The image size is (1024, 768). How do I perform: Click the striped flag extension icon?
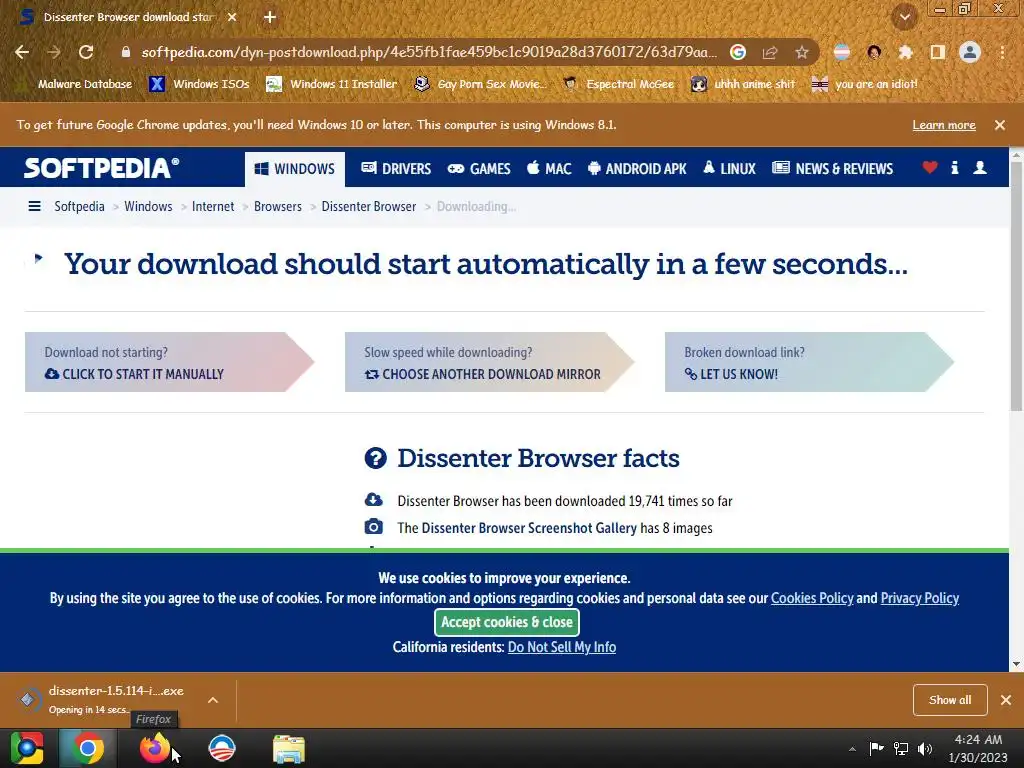point(842,52)
